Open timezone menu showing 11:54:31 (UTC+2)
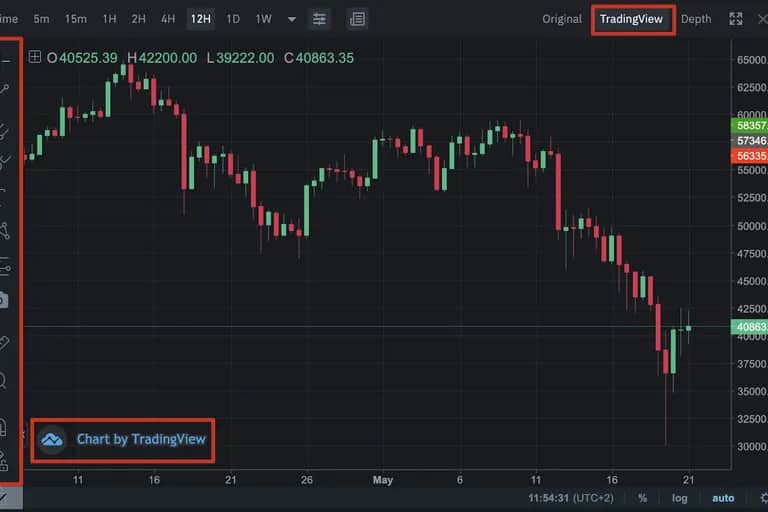 (570, 498)
